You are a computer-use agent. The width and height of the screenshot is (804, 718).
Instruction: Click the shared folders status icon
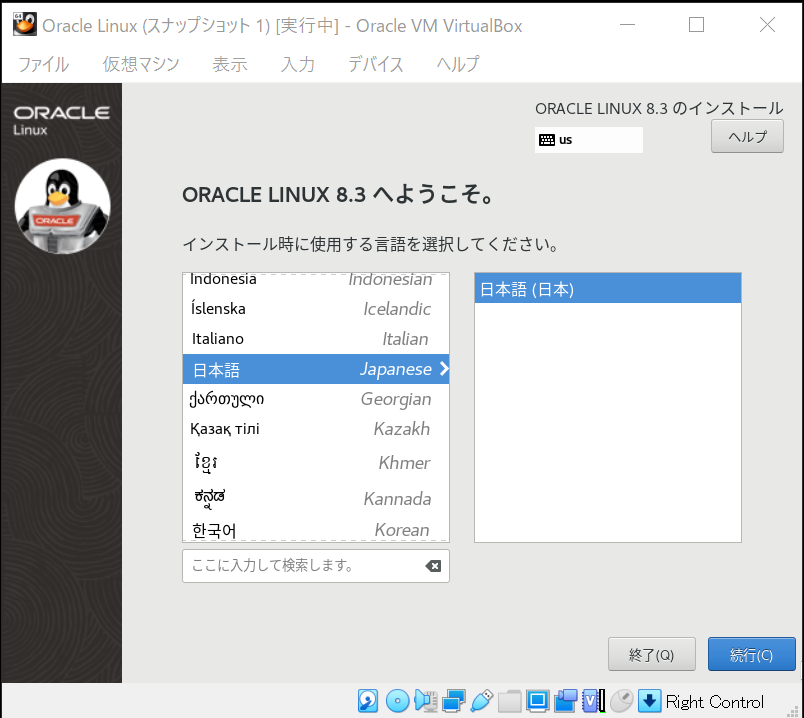[509, 701]
